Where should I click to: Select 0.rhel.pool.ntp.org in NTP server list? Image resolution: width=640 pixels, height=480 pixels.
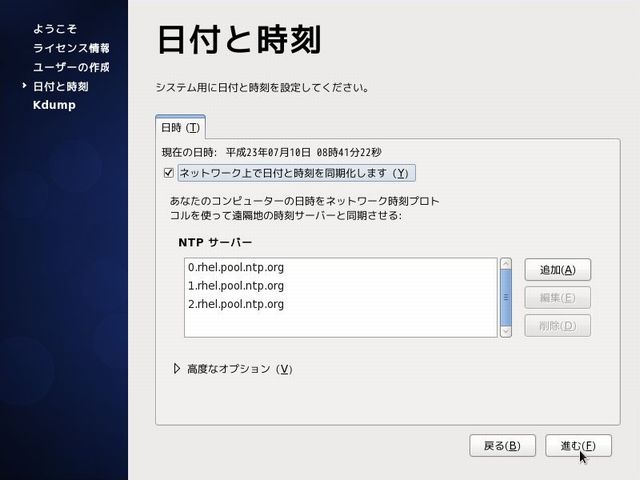click(340, 268)
